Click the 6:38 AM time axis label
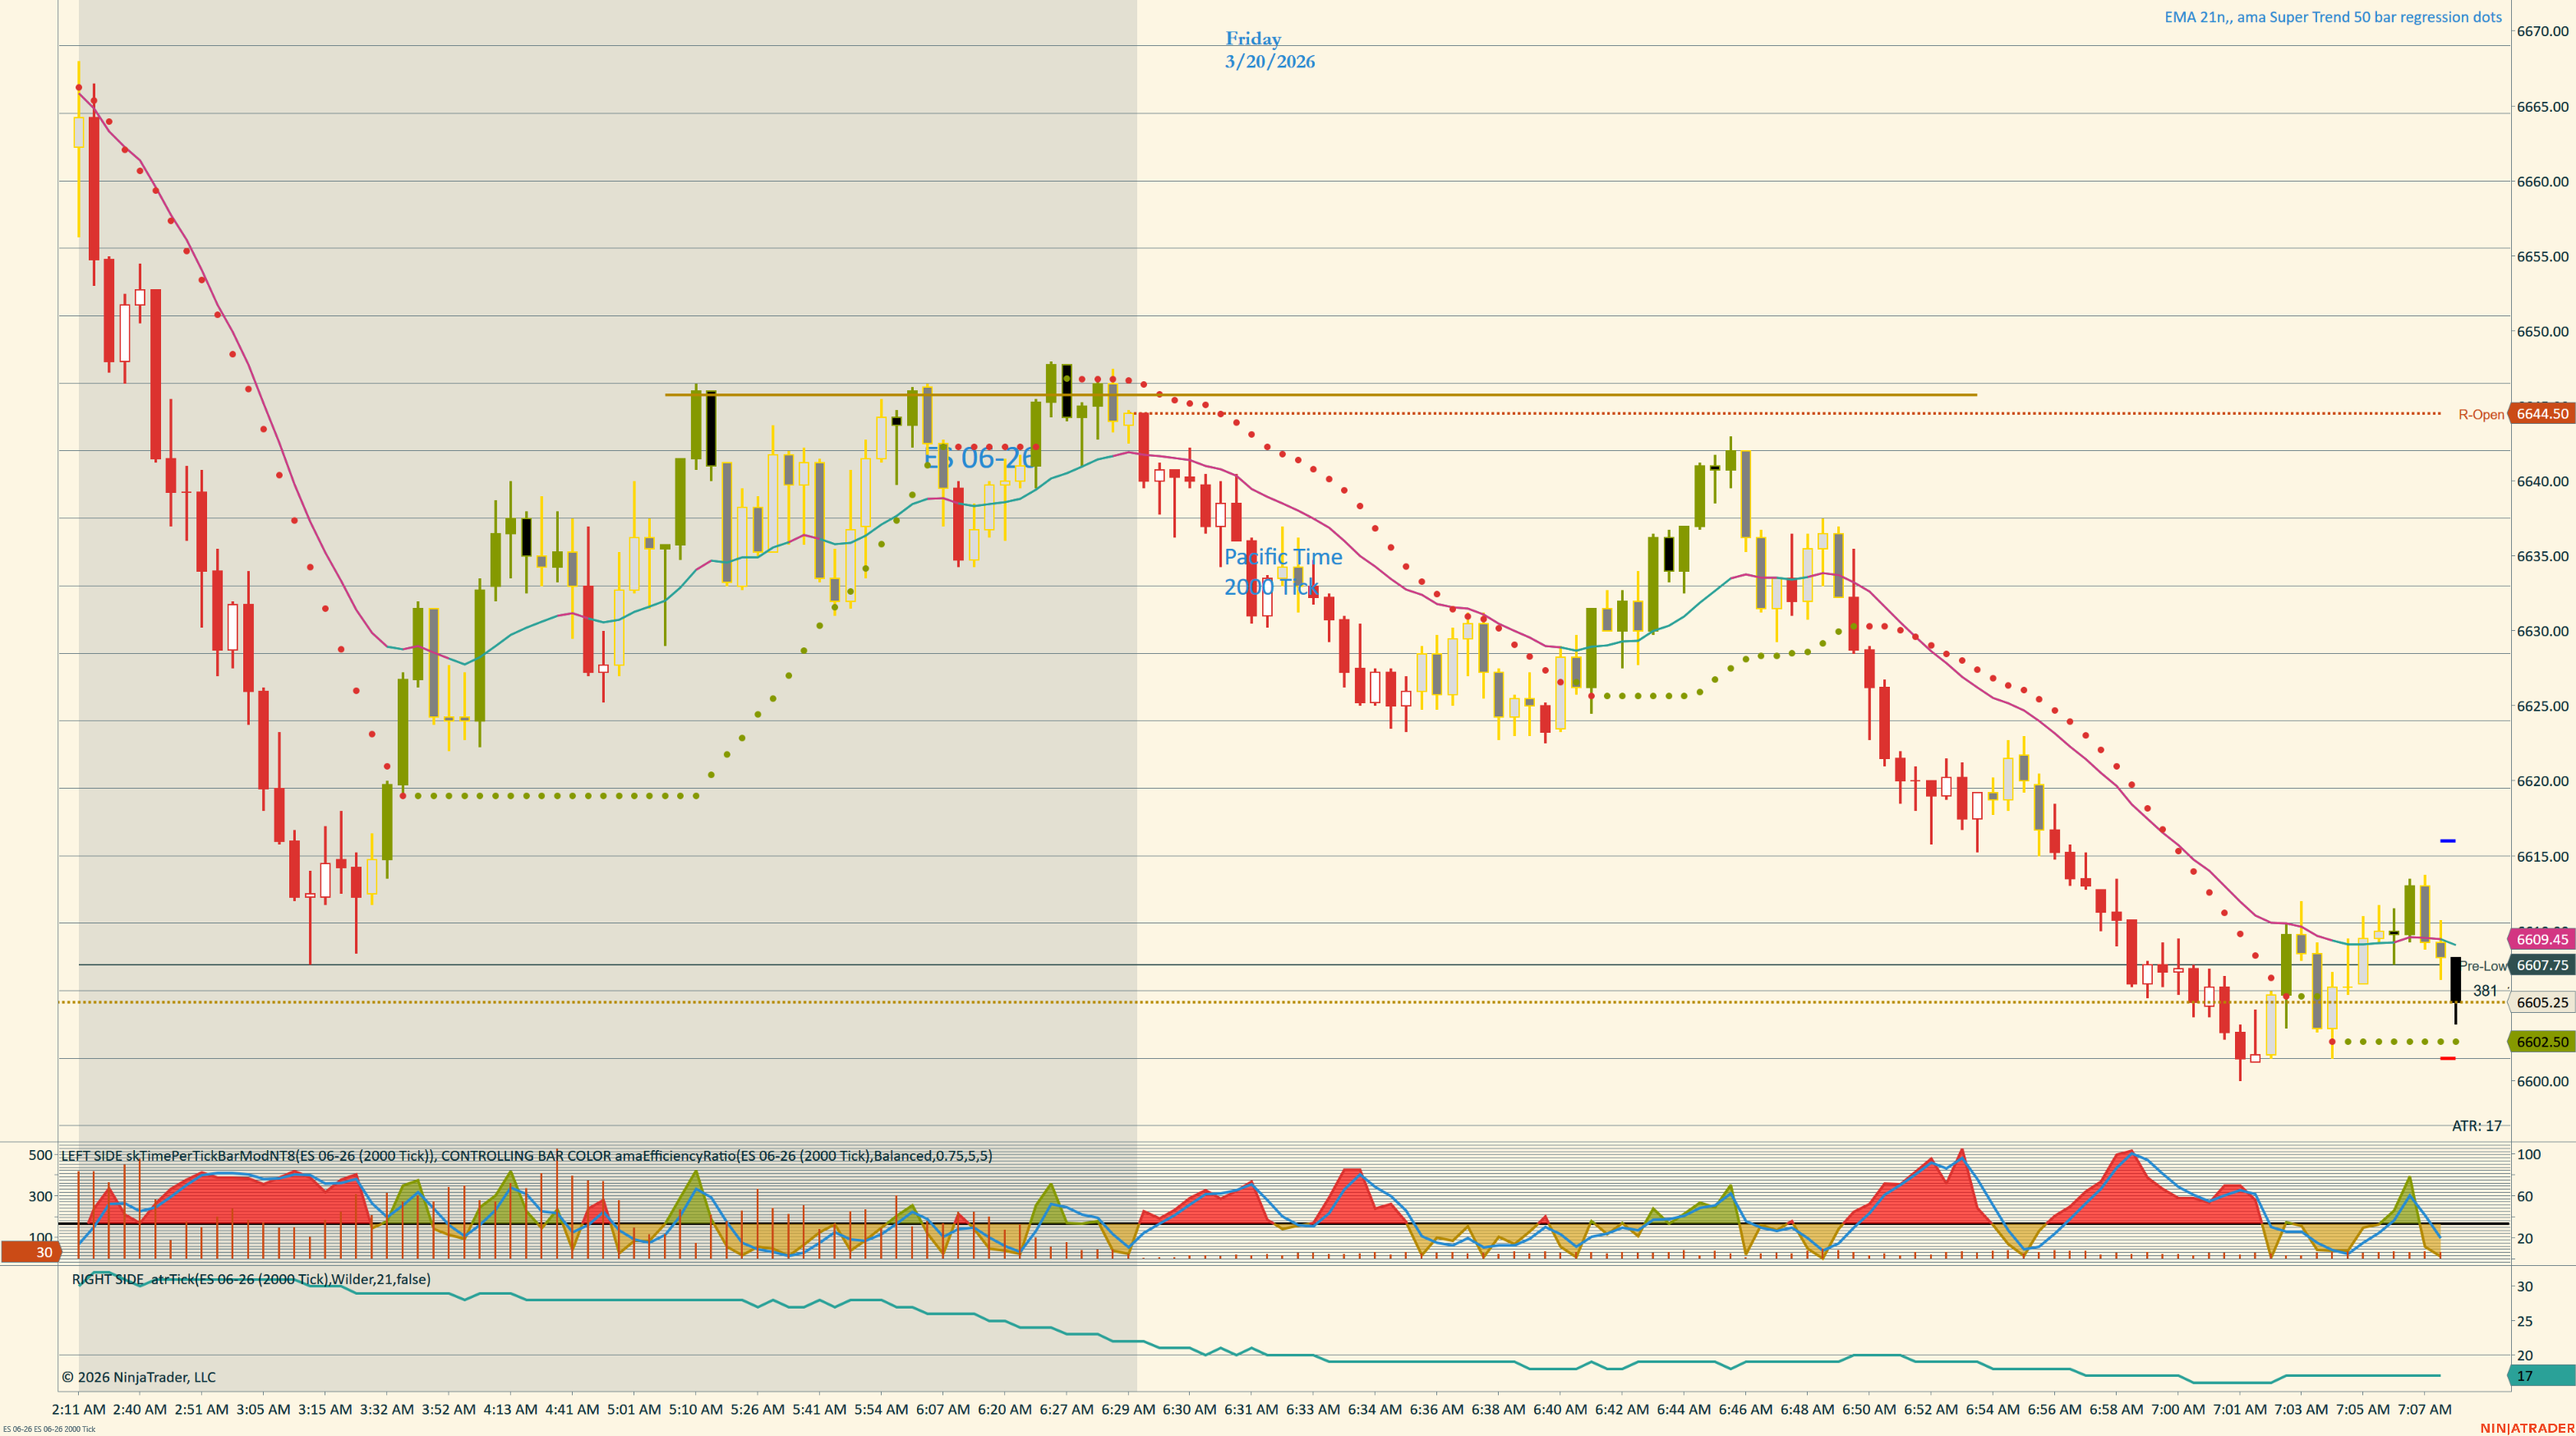This screenshot has width=2576, height=1436. pos(1499,1409)
